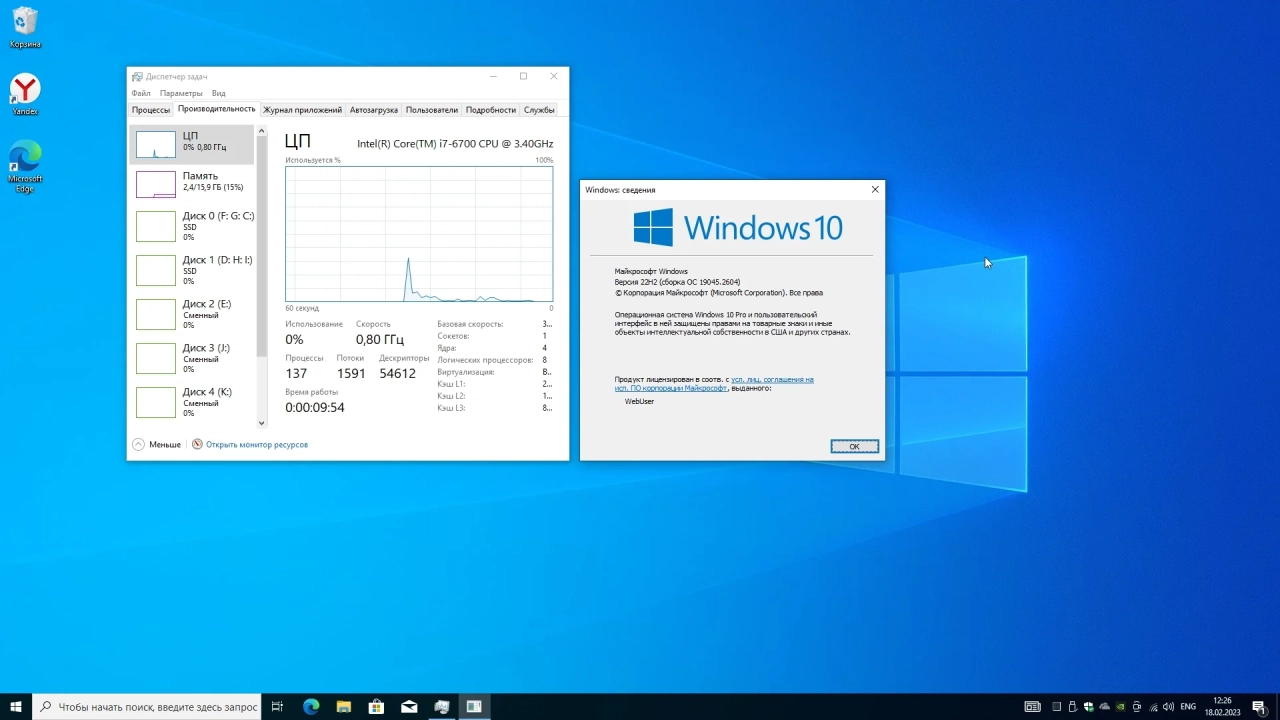Open the Mail app from the taskbar
The height and width of the screenshot is (720, 1280).
[x=409, y=707]
